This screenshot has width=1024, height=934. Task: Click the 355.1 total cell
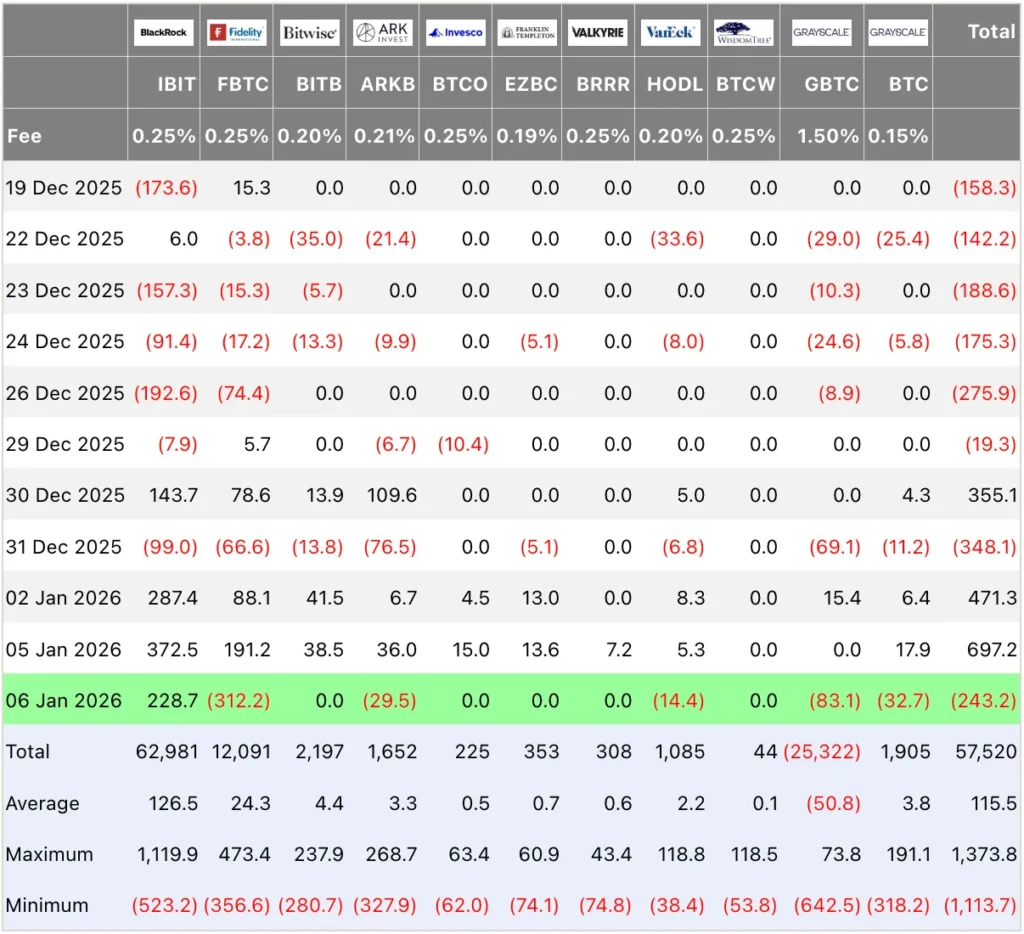(993, 495)
